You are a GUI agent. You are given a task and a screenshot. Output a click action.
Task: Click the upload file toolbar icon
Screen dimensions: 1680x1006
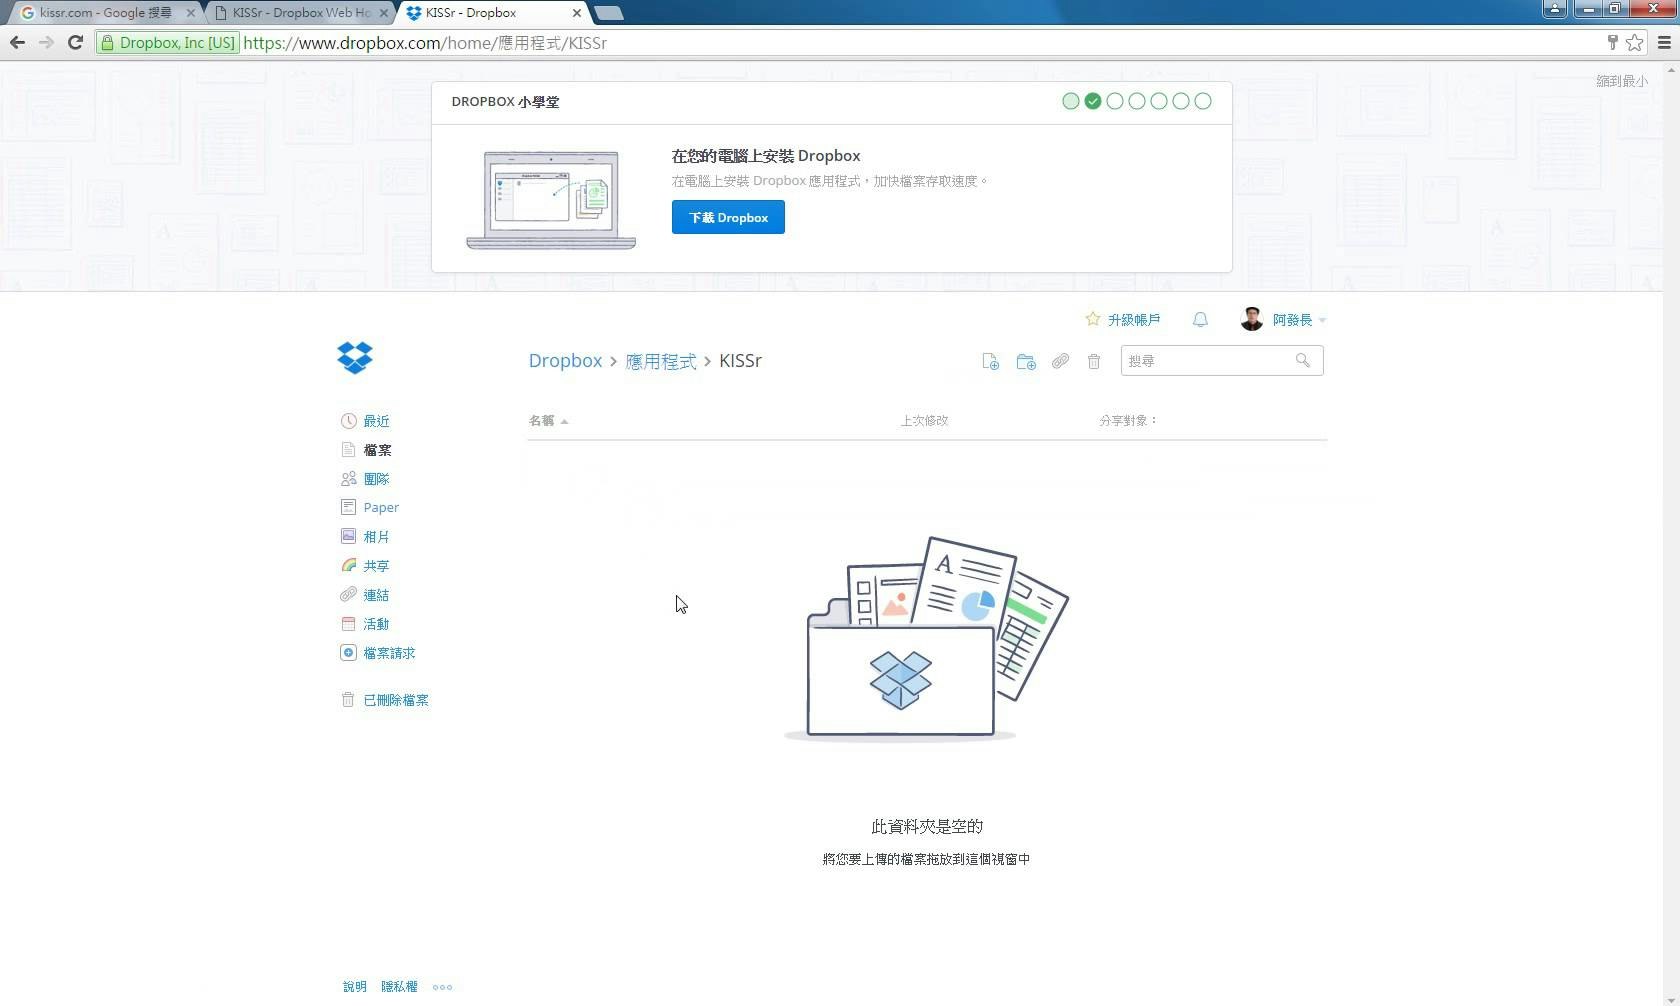pyautogui.click(x=991, y=362)
